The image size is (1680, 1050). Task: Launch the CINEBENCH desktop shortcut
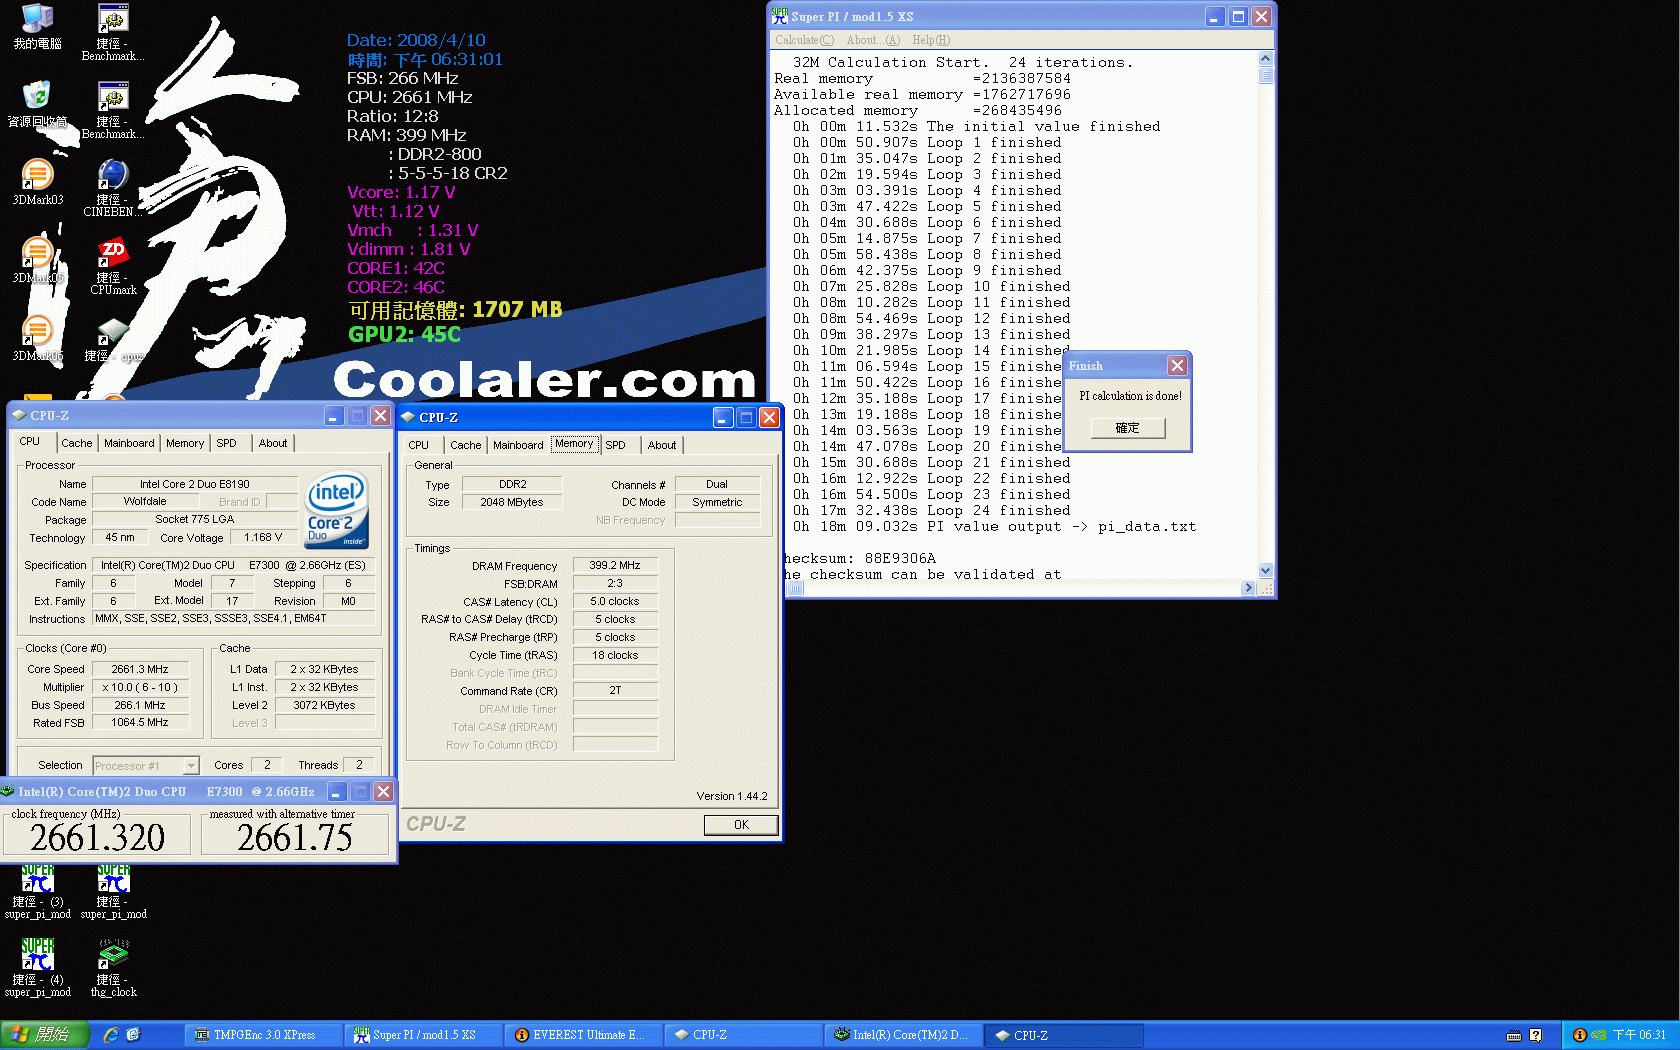pyautogui.click(x=113, y=175)
